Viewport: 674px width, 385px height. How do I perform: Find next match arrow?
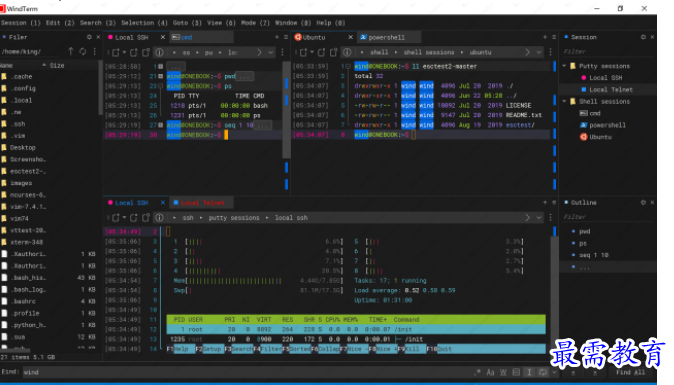click(595, 373)
